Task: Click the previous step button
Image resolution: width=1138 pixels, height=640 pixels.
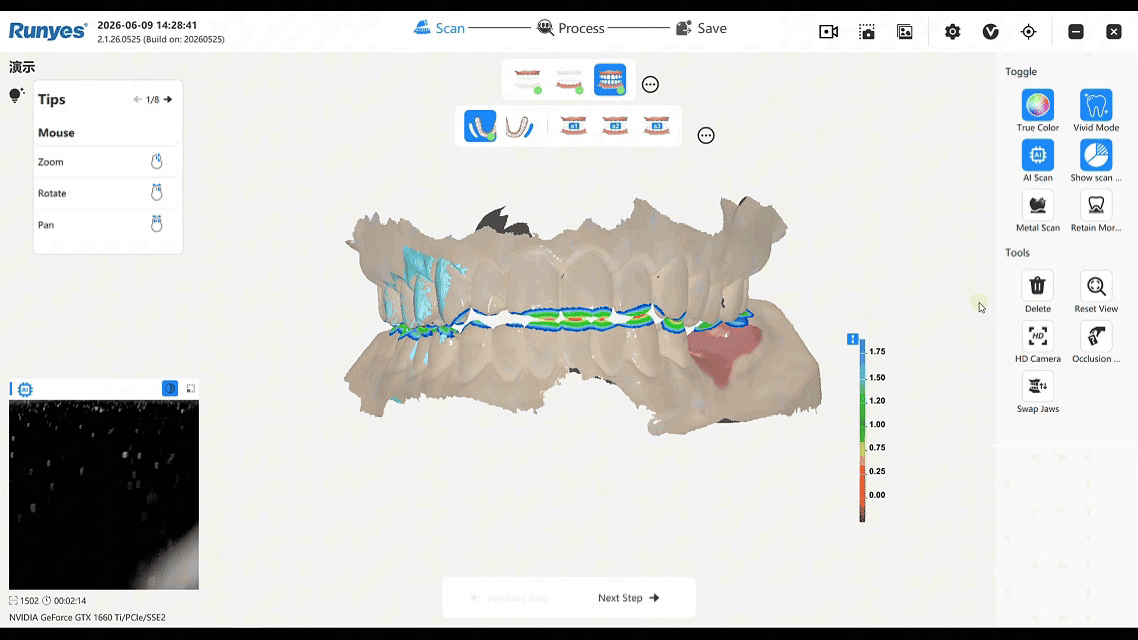Action: click(x=509, y=598)
